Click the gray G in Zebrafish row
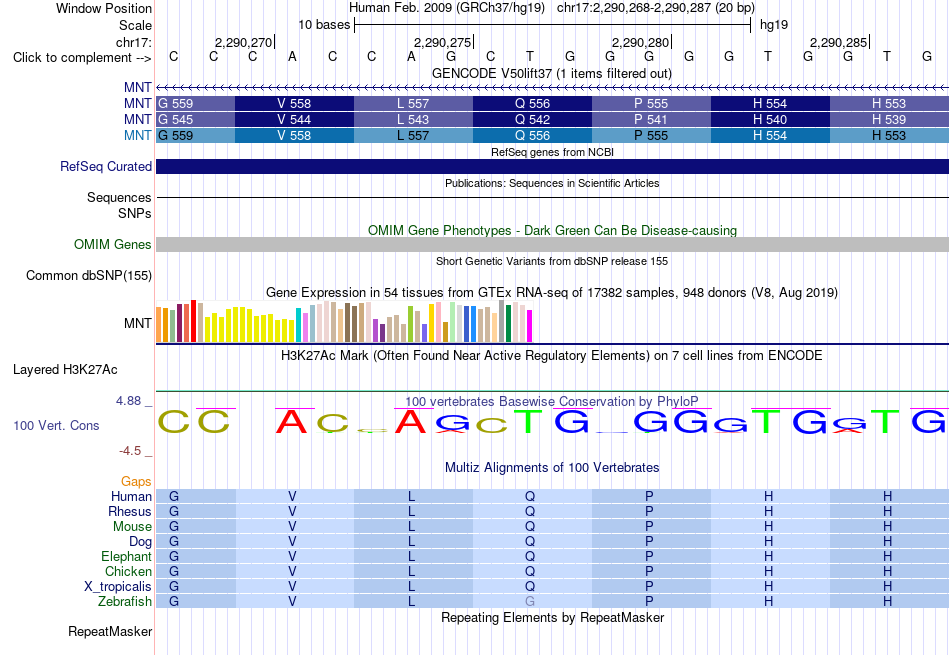 tap(530, 602)
